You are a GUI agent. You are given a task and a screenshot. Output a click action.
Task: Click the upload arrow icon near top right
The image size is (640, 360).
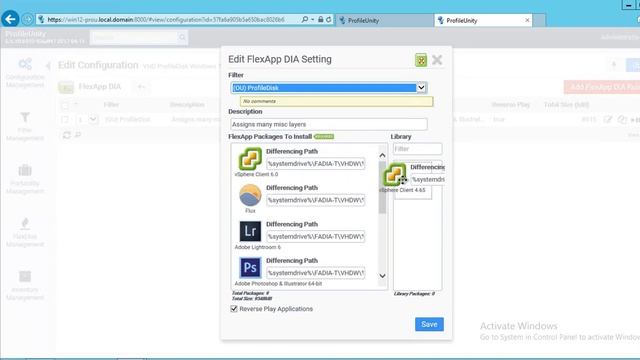coord(613,65)
